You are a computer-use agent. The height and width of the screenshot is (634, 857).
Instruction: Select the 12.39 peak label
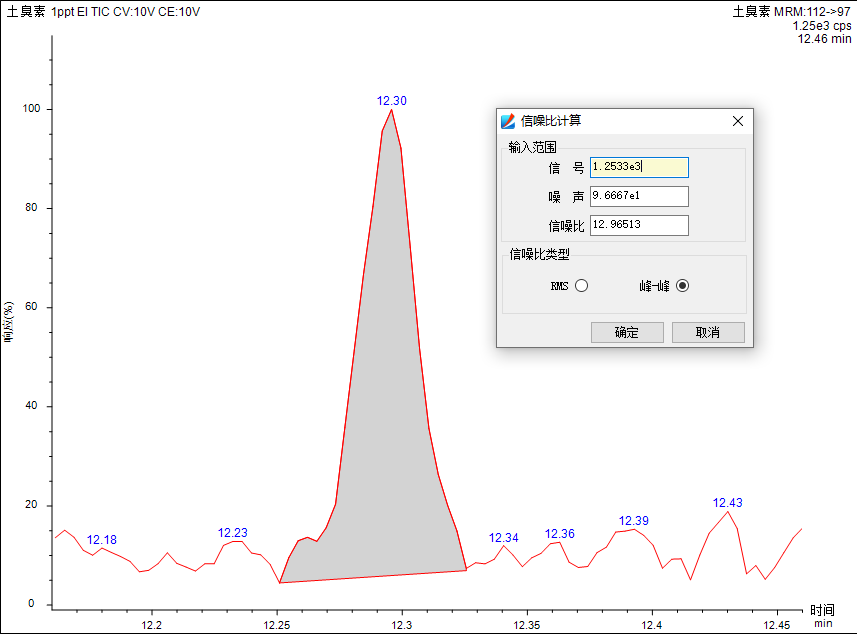click(x=634, y=521)
